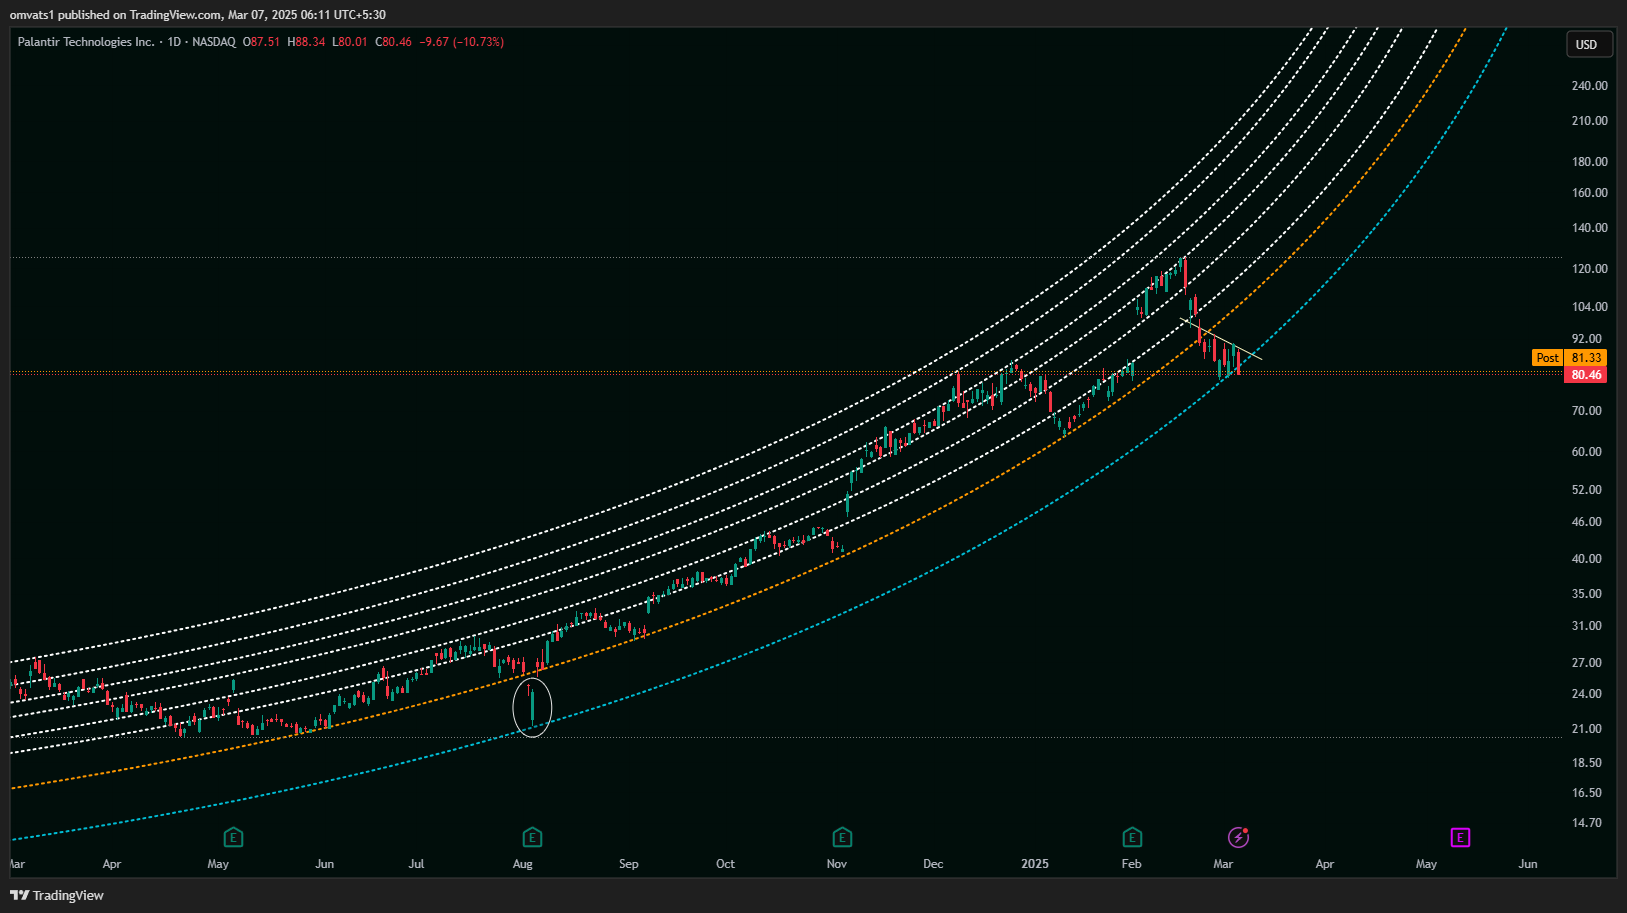Click the 46.00 price axis label

tap(1587, 522)
